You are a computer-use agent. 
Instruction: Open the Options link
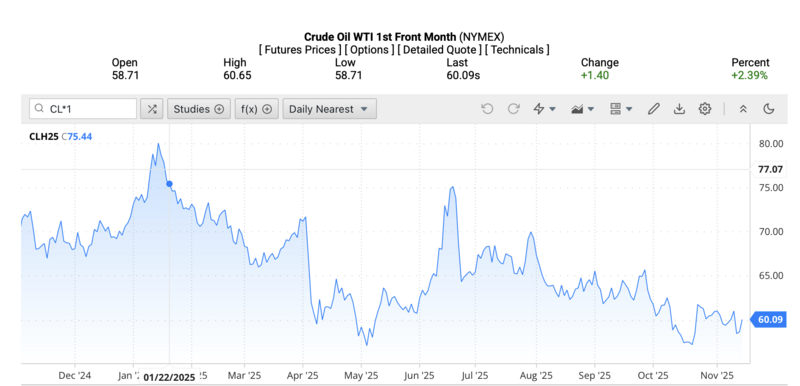pos(369,49)
